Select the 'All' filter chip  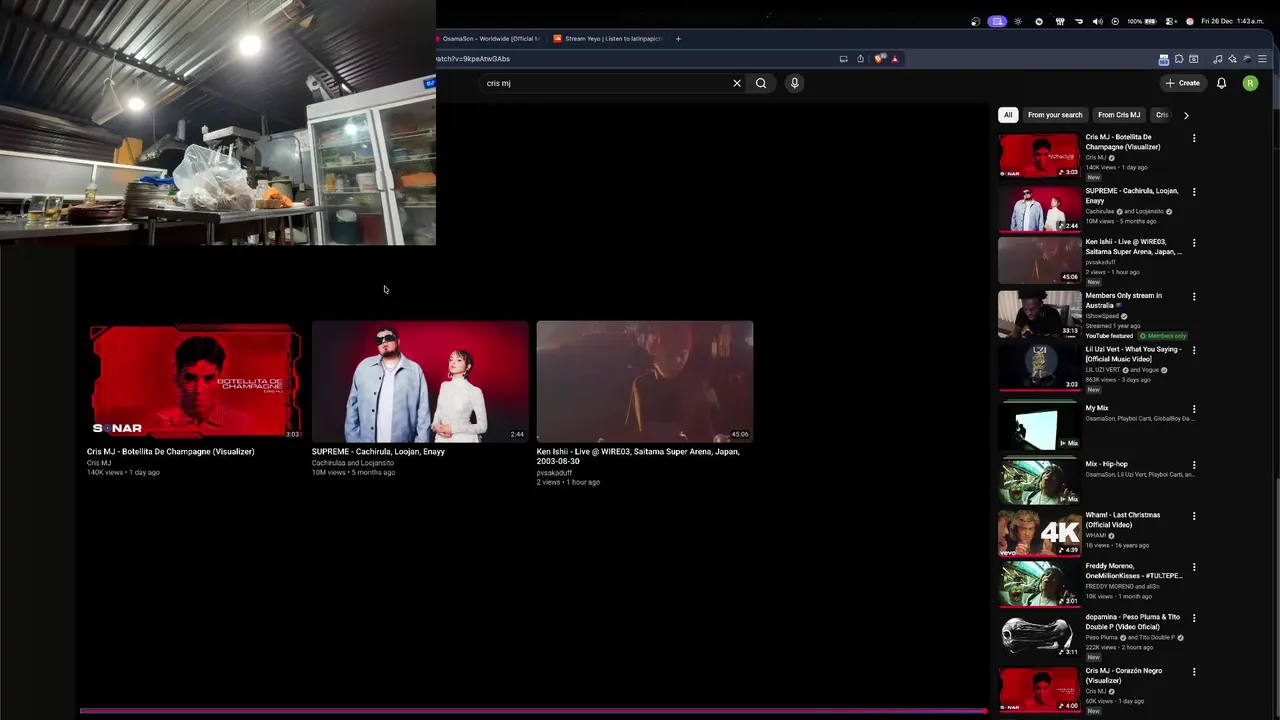coord(1008,115)
